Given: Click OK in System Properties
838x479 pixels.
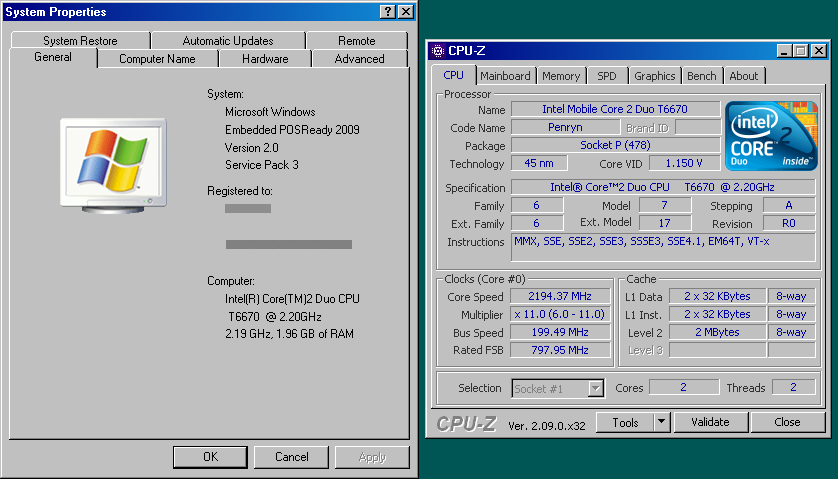Looking at the screenshot, I should click(211, 457).
